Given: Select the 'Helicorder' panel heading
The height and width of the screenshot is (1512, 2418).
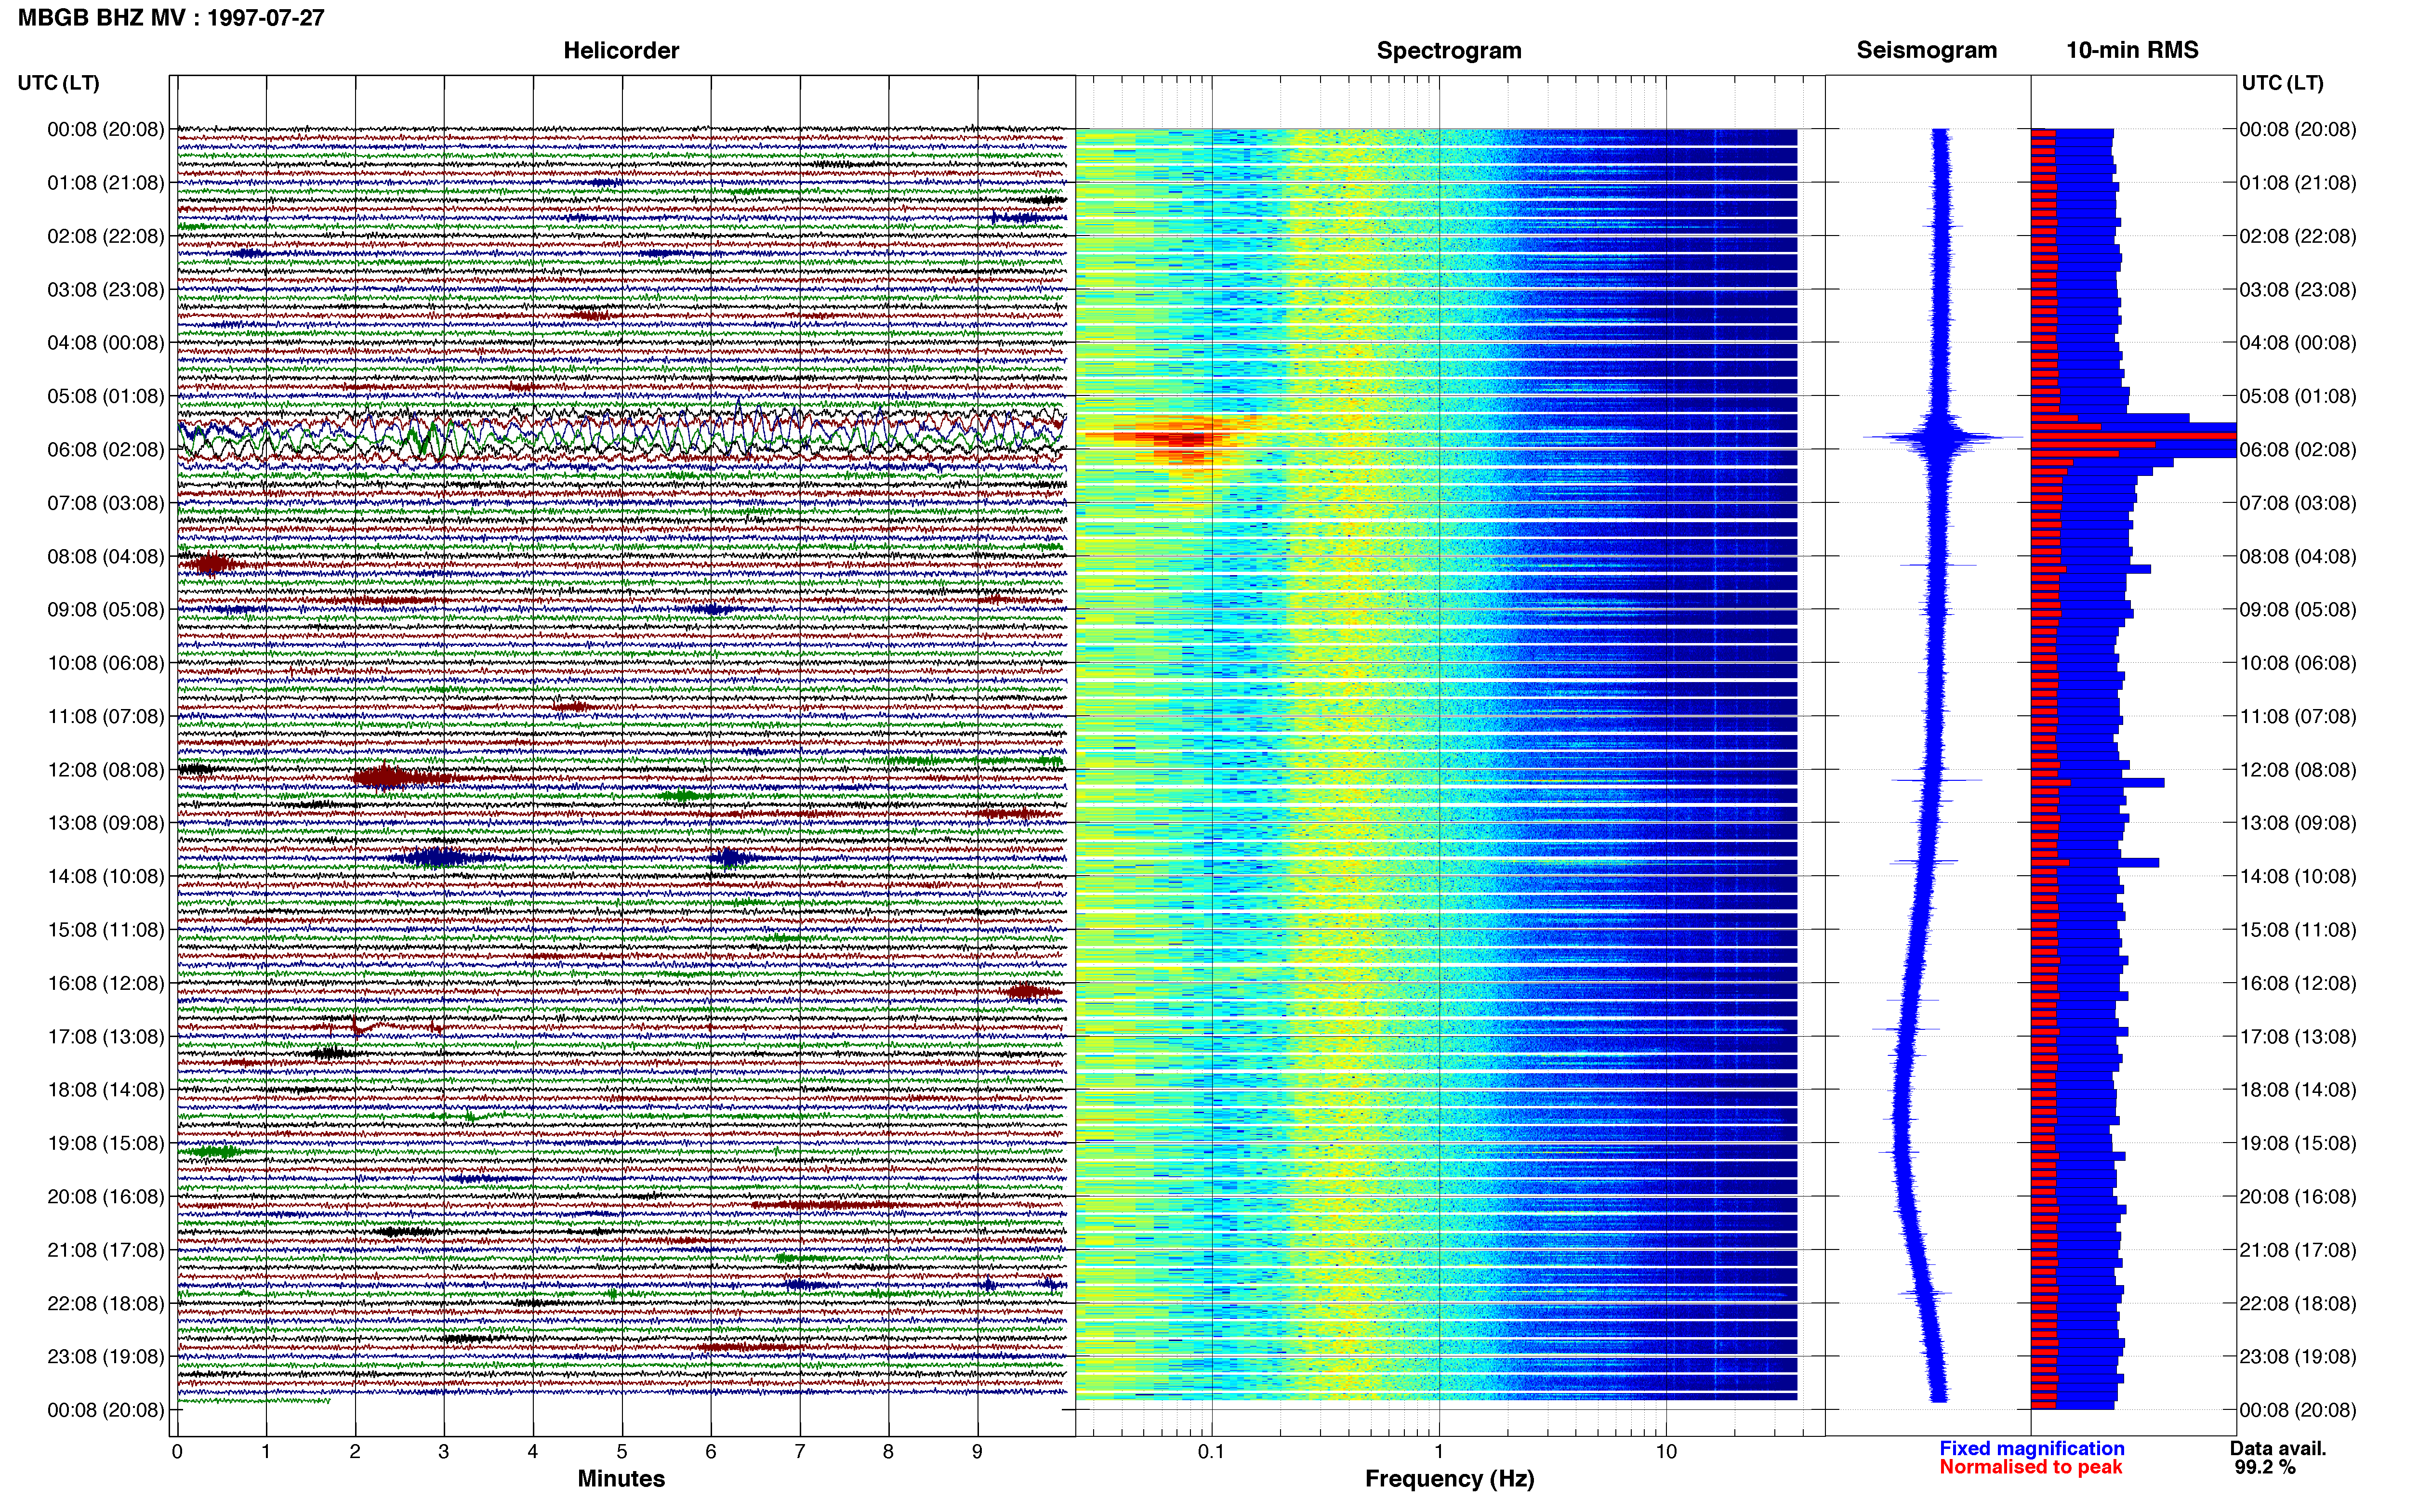Looking at the screenshot, I should (621, 50).
